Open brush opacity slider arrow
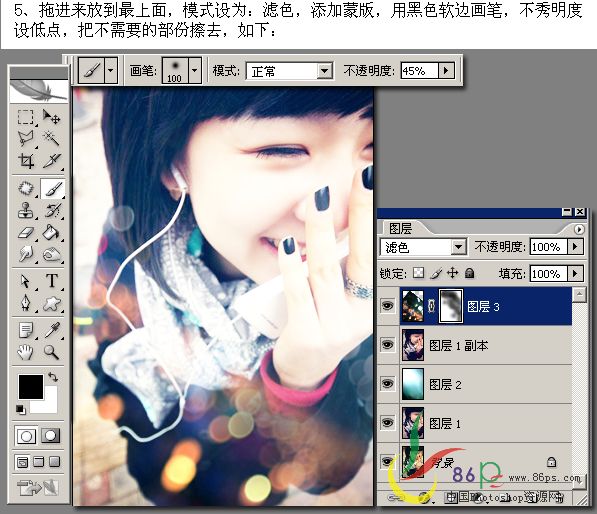Viewport: 597px width, 514px height. point(447,71)
